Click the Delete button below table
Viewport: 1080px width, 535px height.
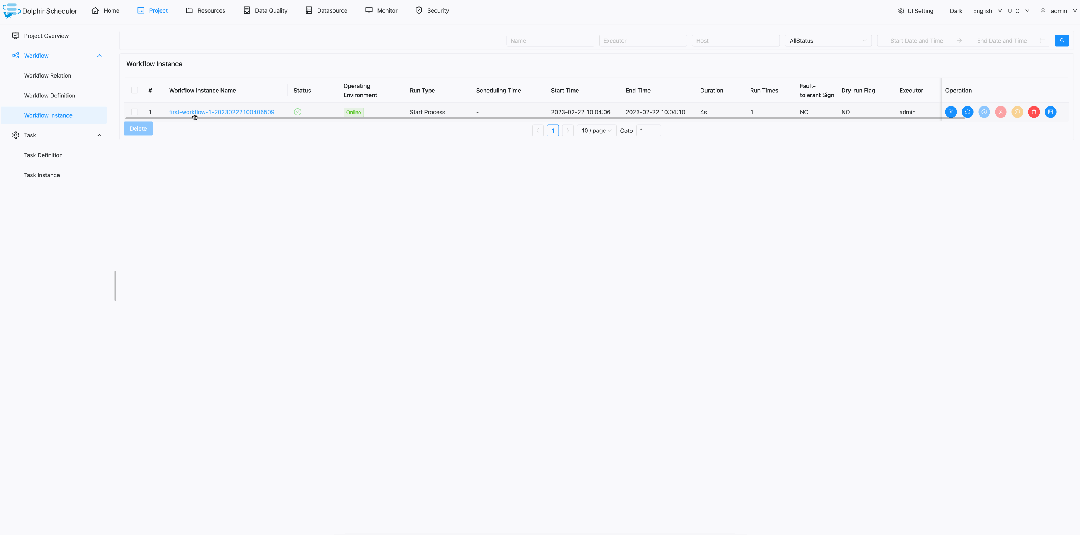138,129
